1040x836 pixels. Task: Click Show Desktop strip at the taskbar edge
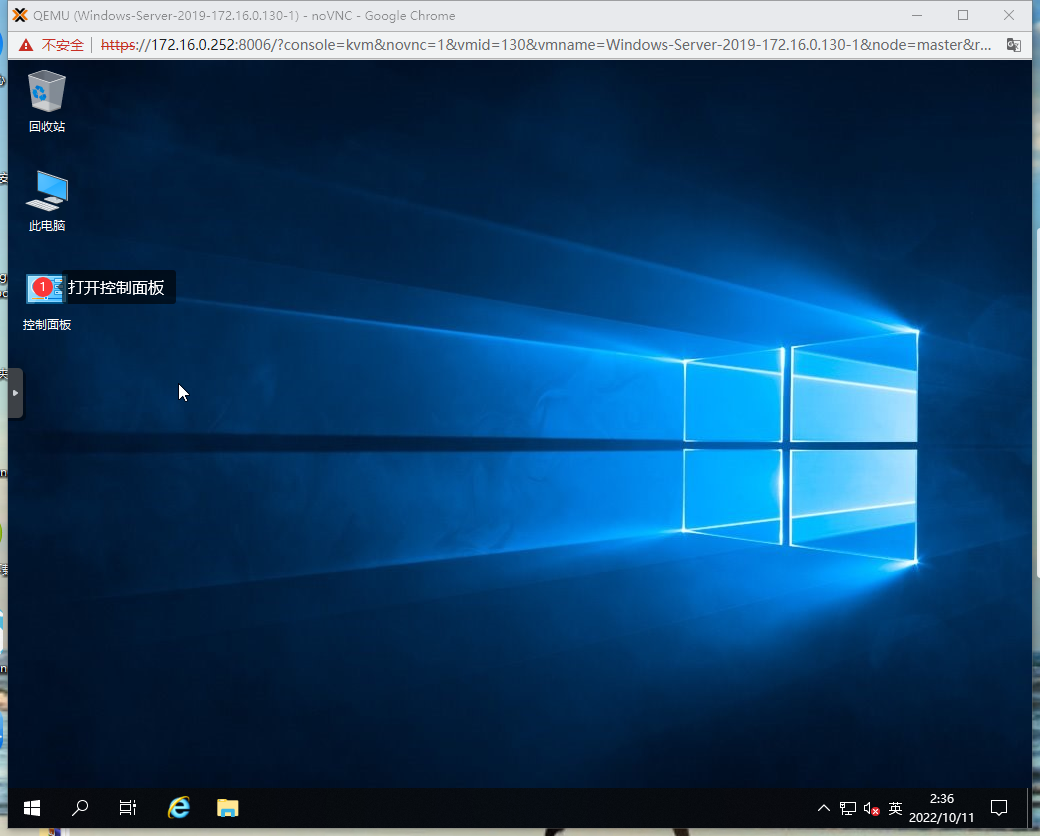tap(1029, 807)
